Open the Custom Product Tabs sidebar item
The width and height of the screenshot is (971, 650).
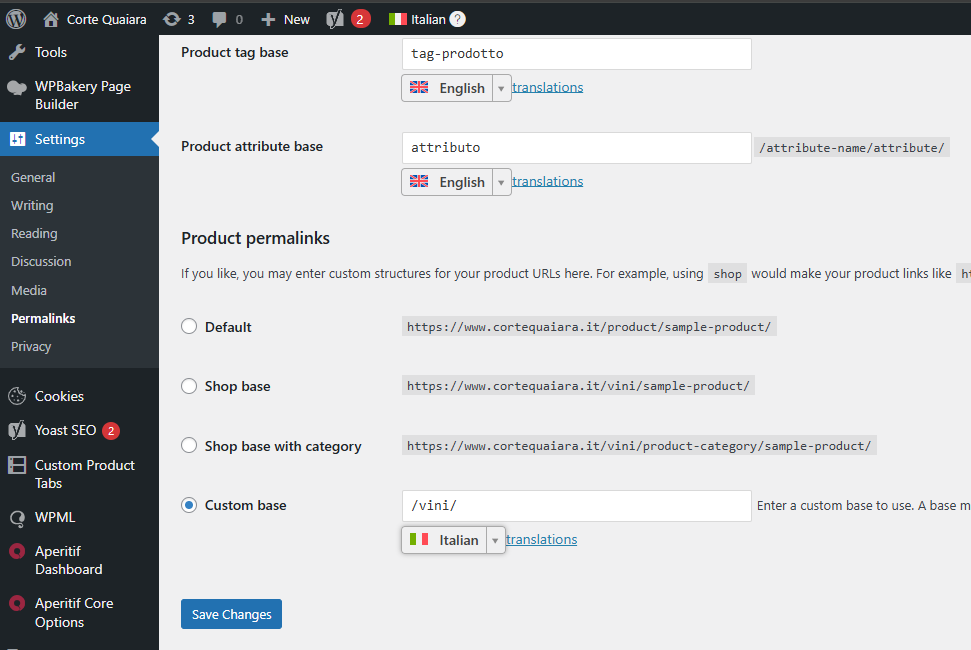click(84, 474)
